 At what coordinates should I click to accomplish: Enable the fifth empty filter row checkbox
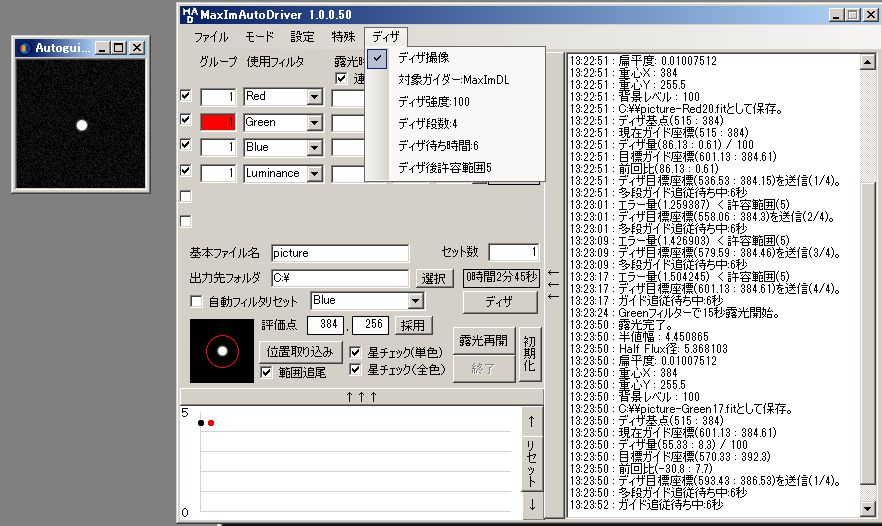pyautogui.click(x=186, y=196)
